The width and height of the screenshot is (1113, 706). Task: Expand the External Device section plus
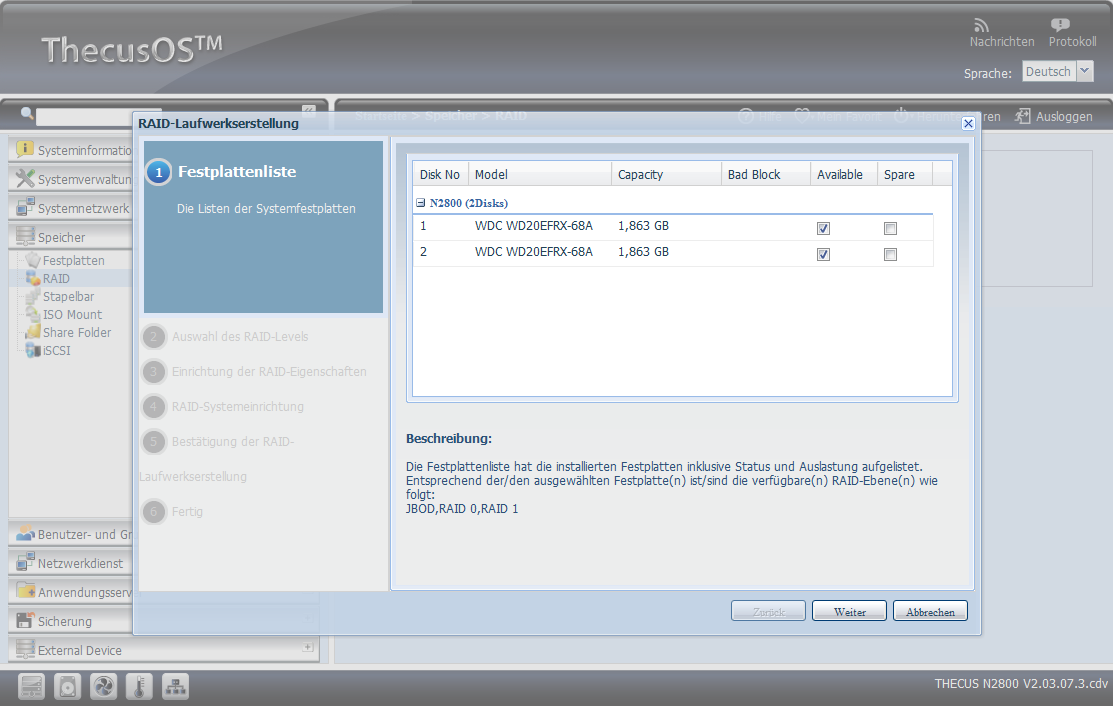pos(307,647)
